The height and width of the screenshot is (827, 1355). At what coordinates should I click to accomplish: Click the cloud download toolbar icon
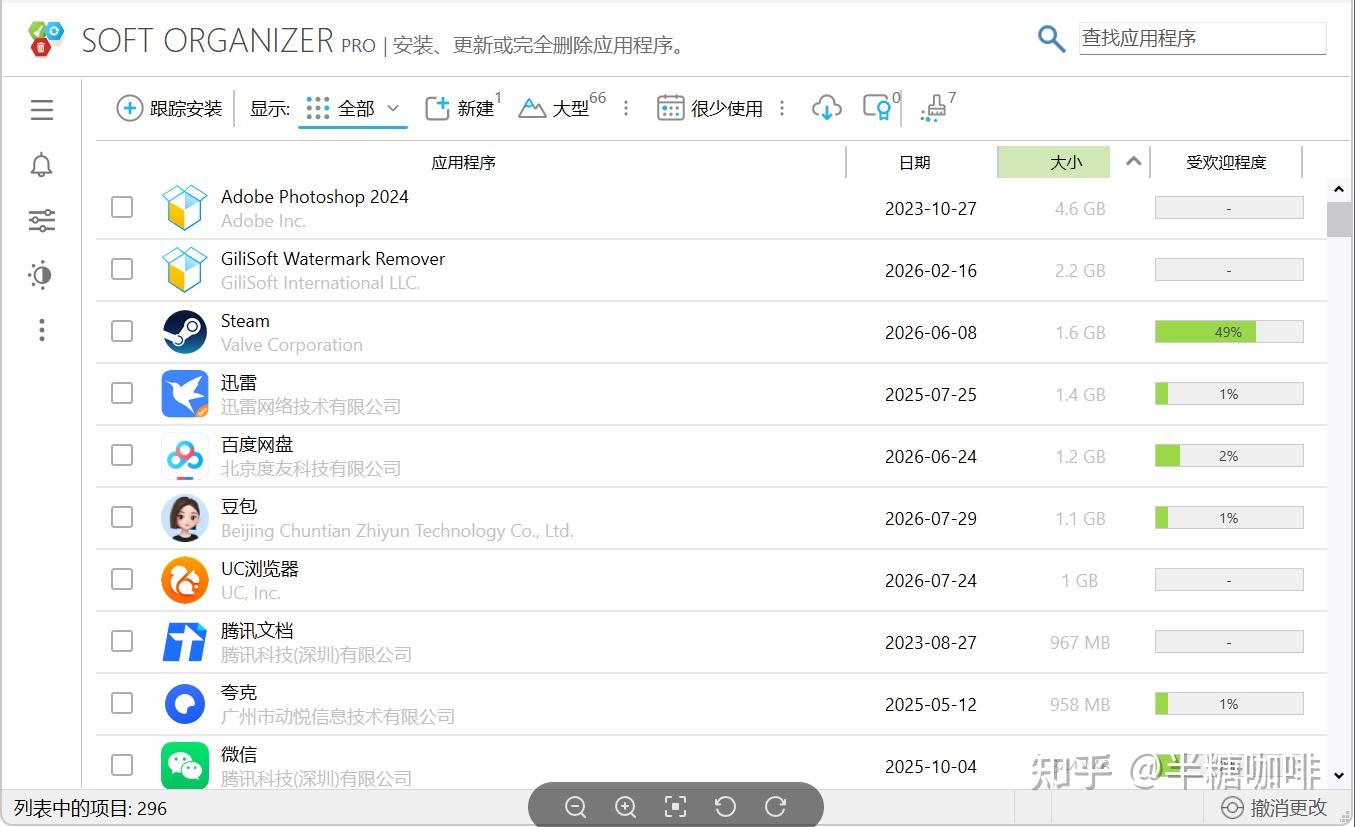pyautogui.click(x=827, y=108)
